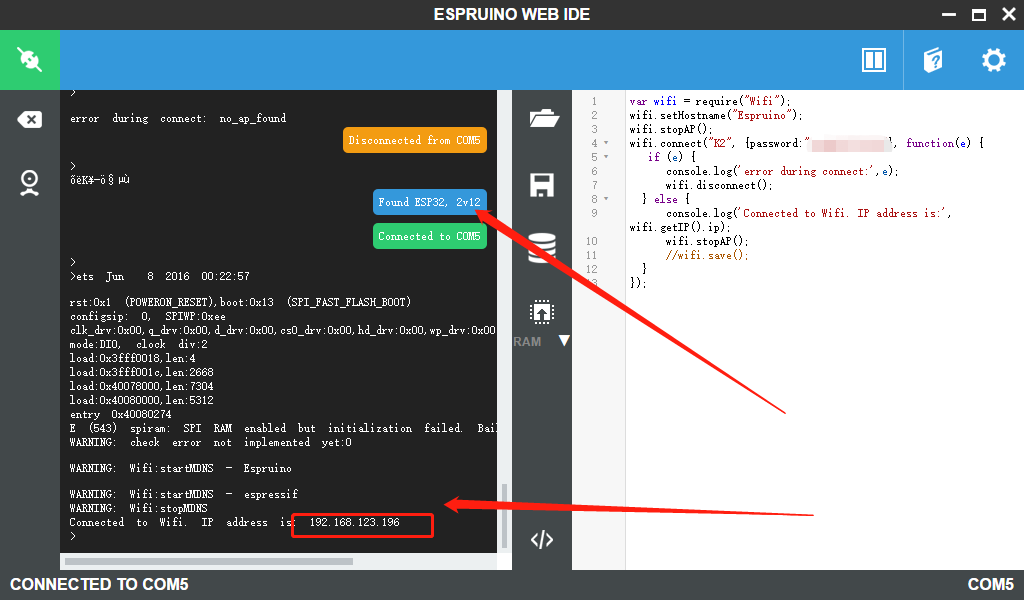The width and height of the screenshot is (1024, 600).
Task: Click the green connect/disconnect plug icon
Action: pos(29,60)
